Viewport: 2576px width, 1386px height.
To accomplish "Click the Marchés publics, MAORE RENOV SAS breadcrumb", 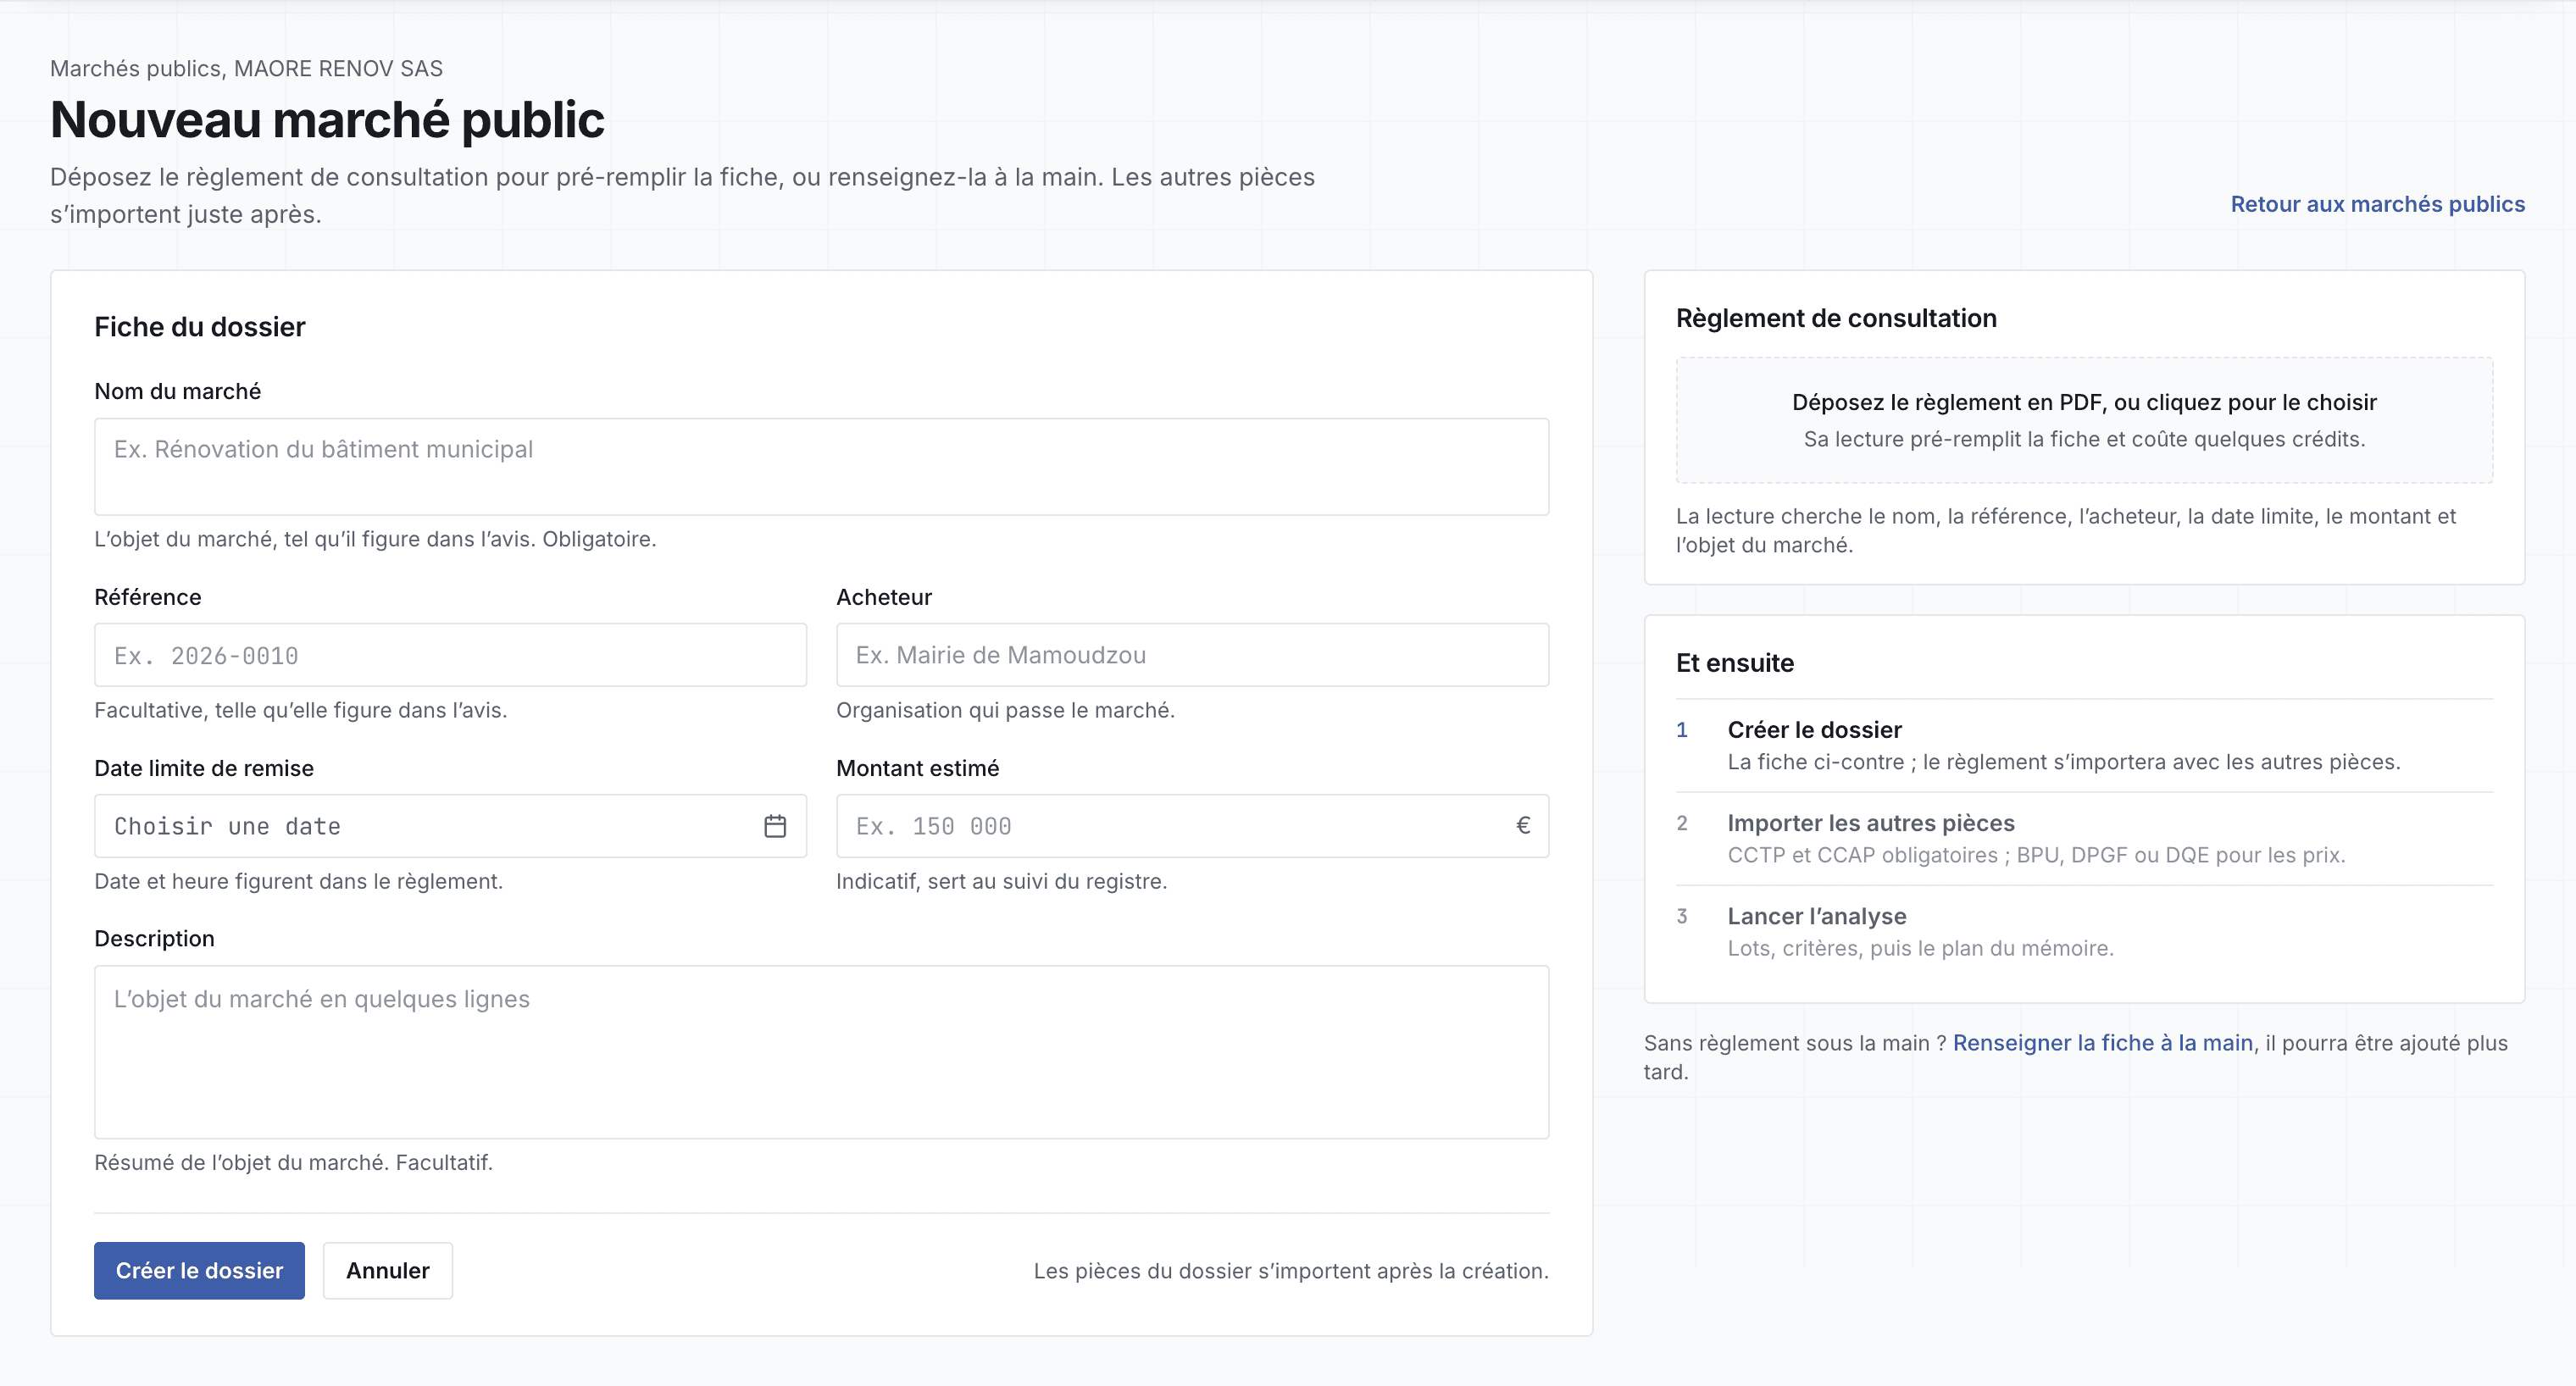I will [246, 68].
